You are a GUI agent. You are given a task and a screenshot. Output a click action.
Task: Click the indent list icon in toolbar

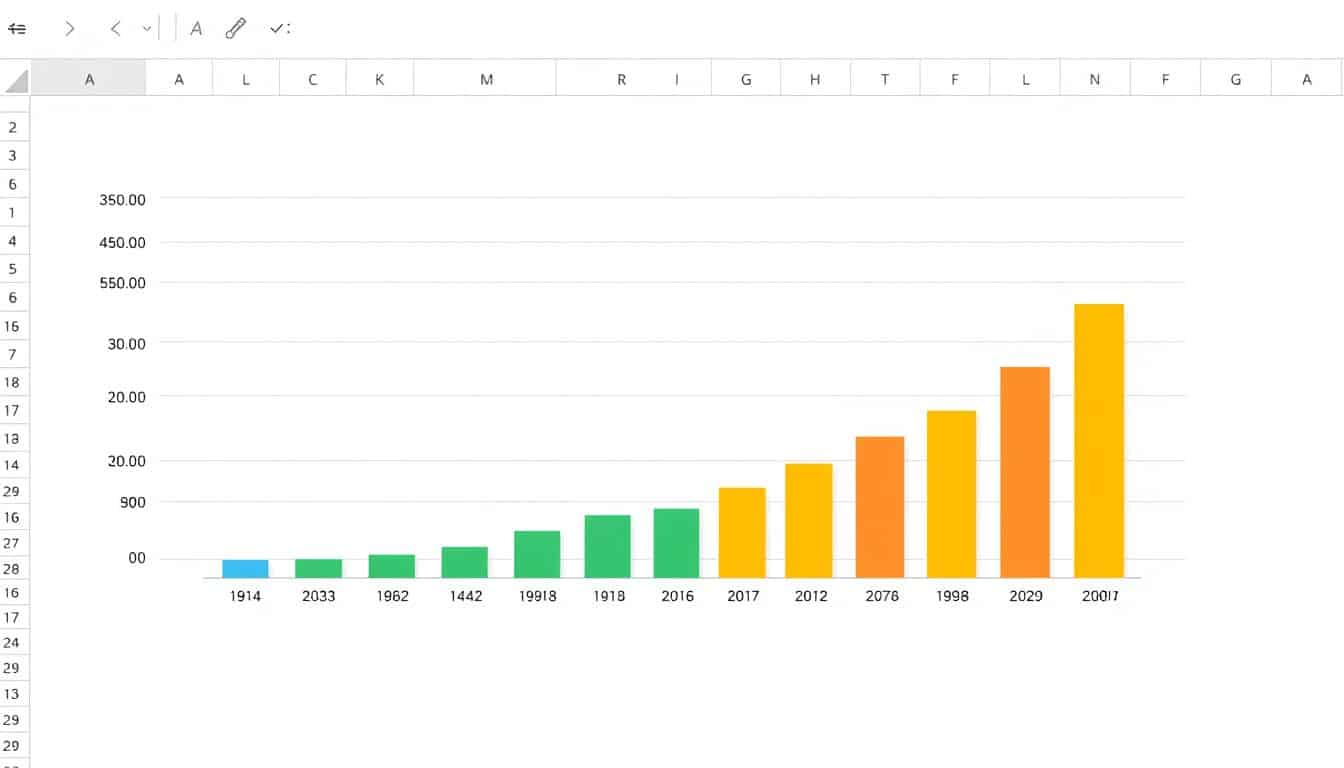[17, 29]
